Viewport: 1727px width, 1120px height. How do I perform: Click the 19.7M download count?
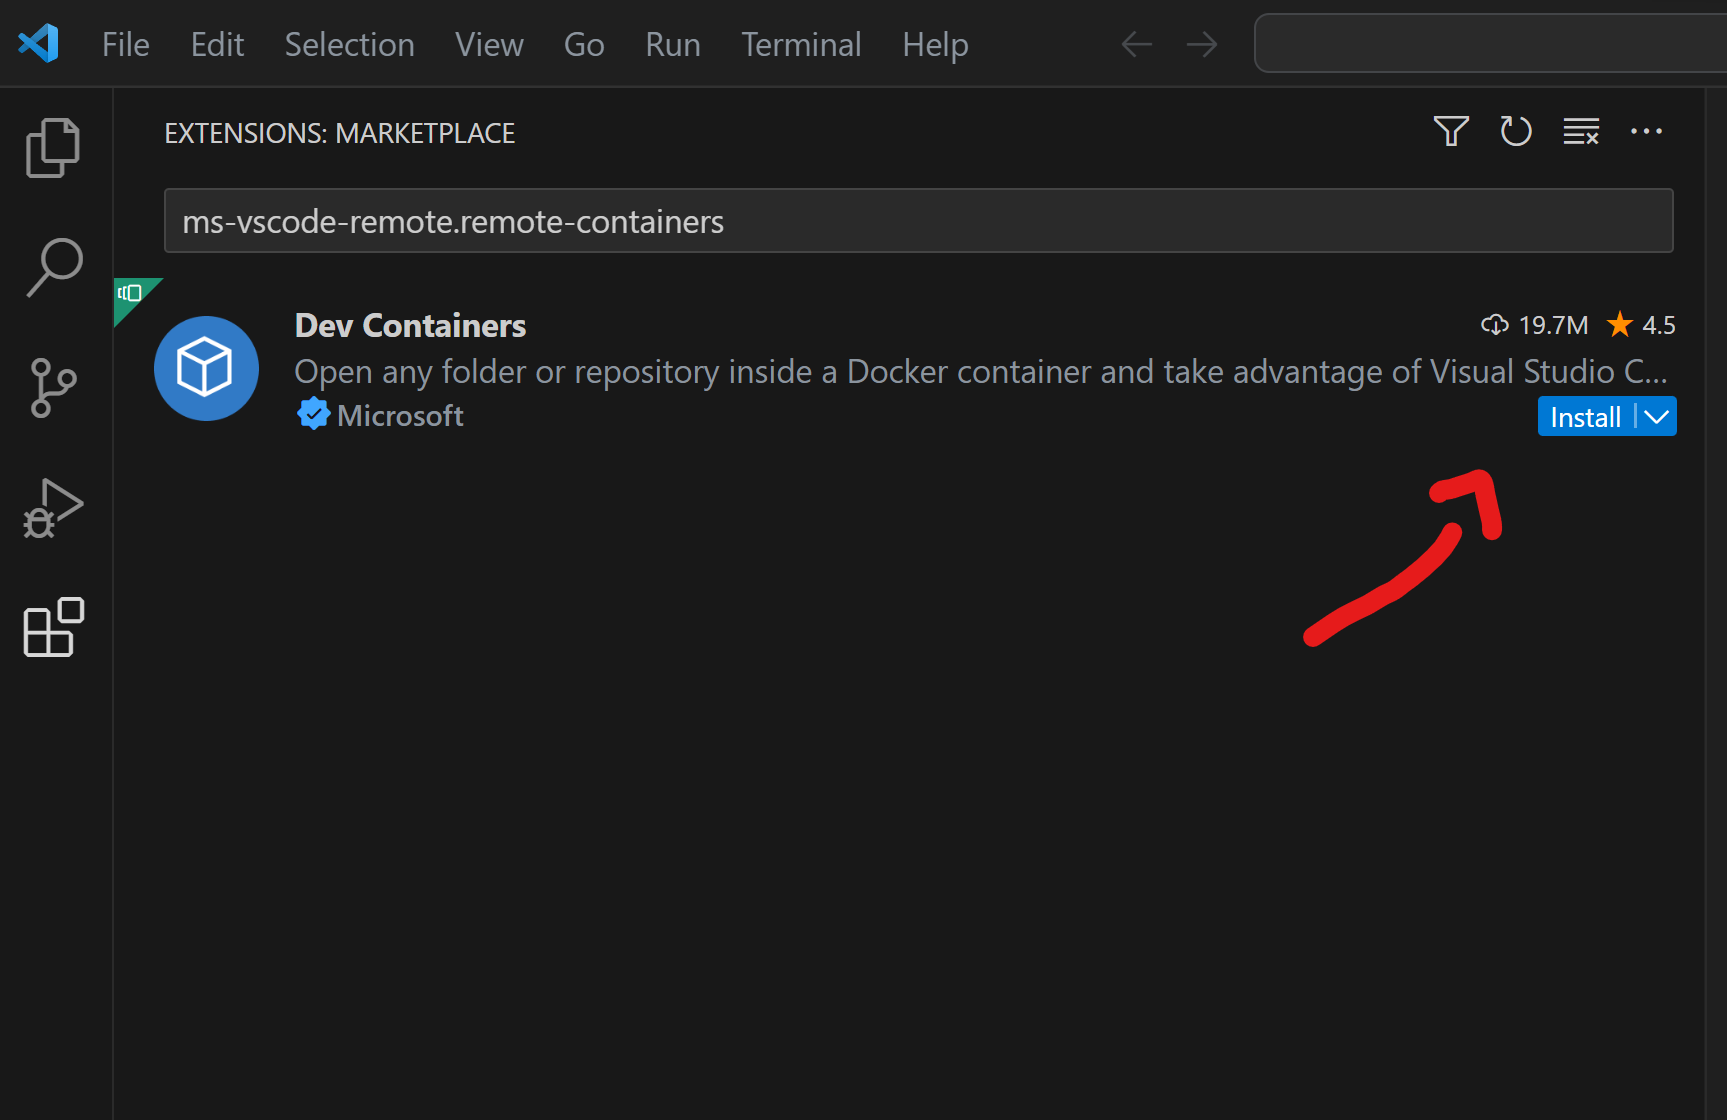1553,325
